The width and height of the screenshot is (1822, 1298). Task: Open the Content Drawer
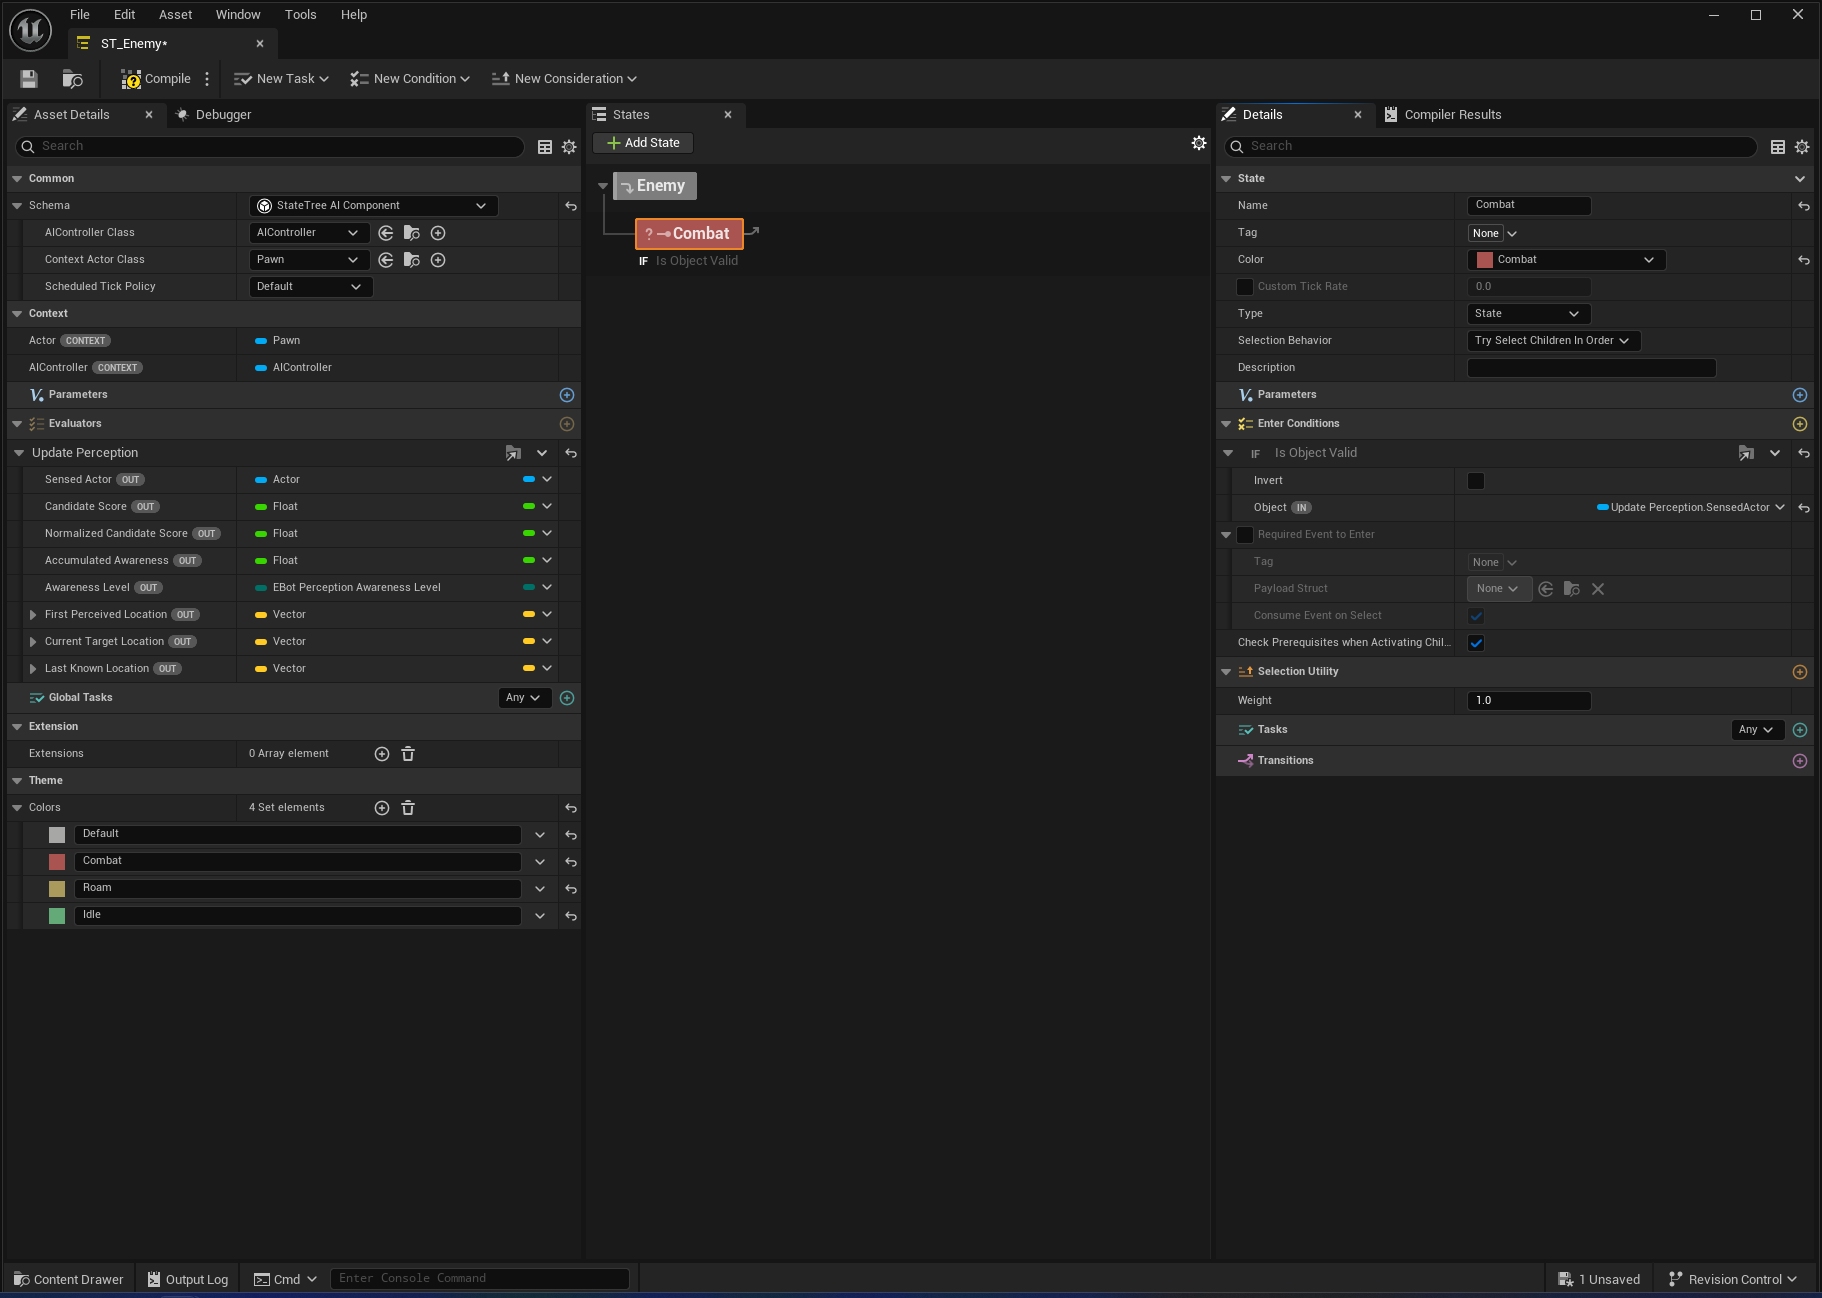point(69,1279)
